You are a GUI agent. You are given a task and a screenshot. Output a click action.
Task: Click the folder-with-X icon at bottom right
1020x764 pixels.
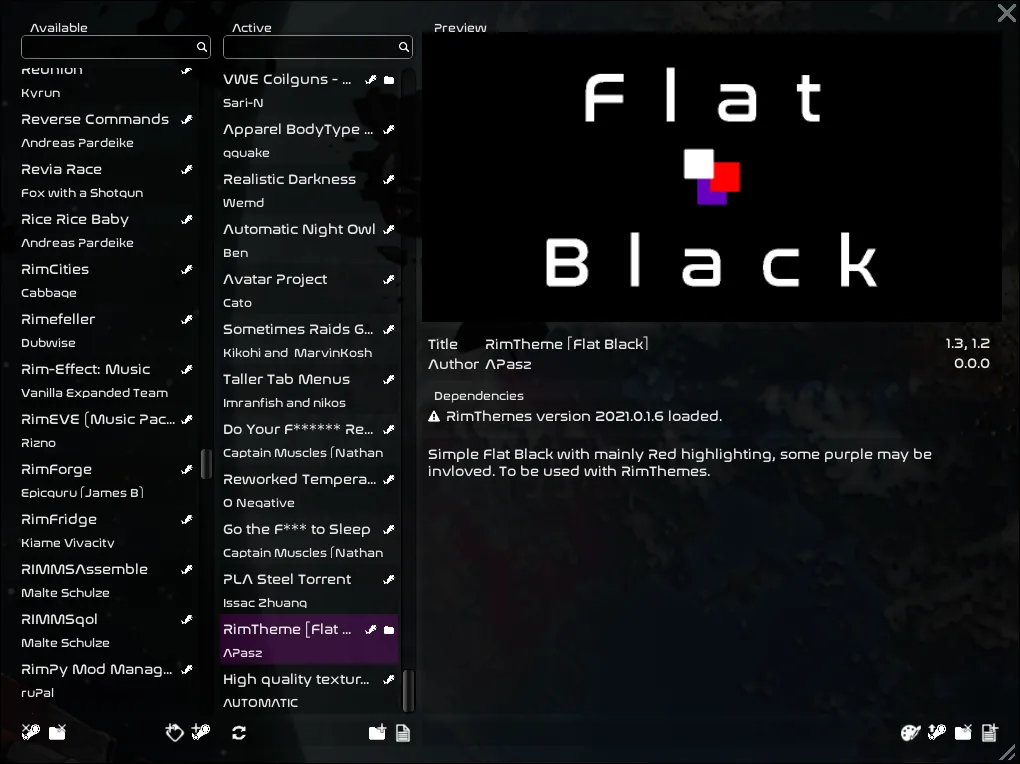click(963, 733)
